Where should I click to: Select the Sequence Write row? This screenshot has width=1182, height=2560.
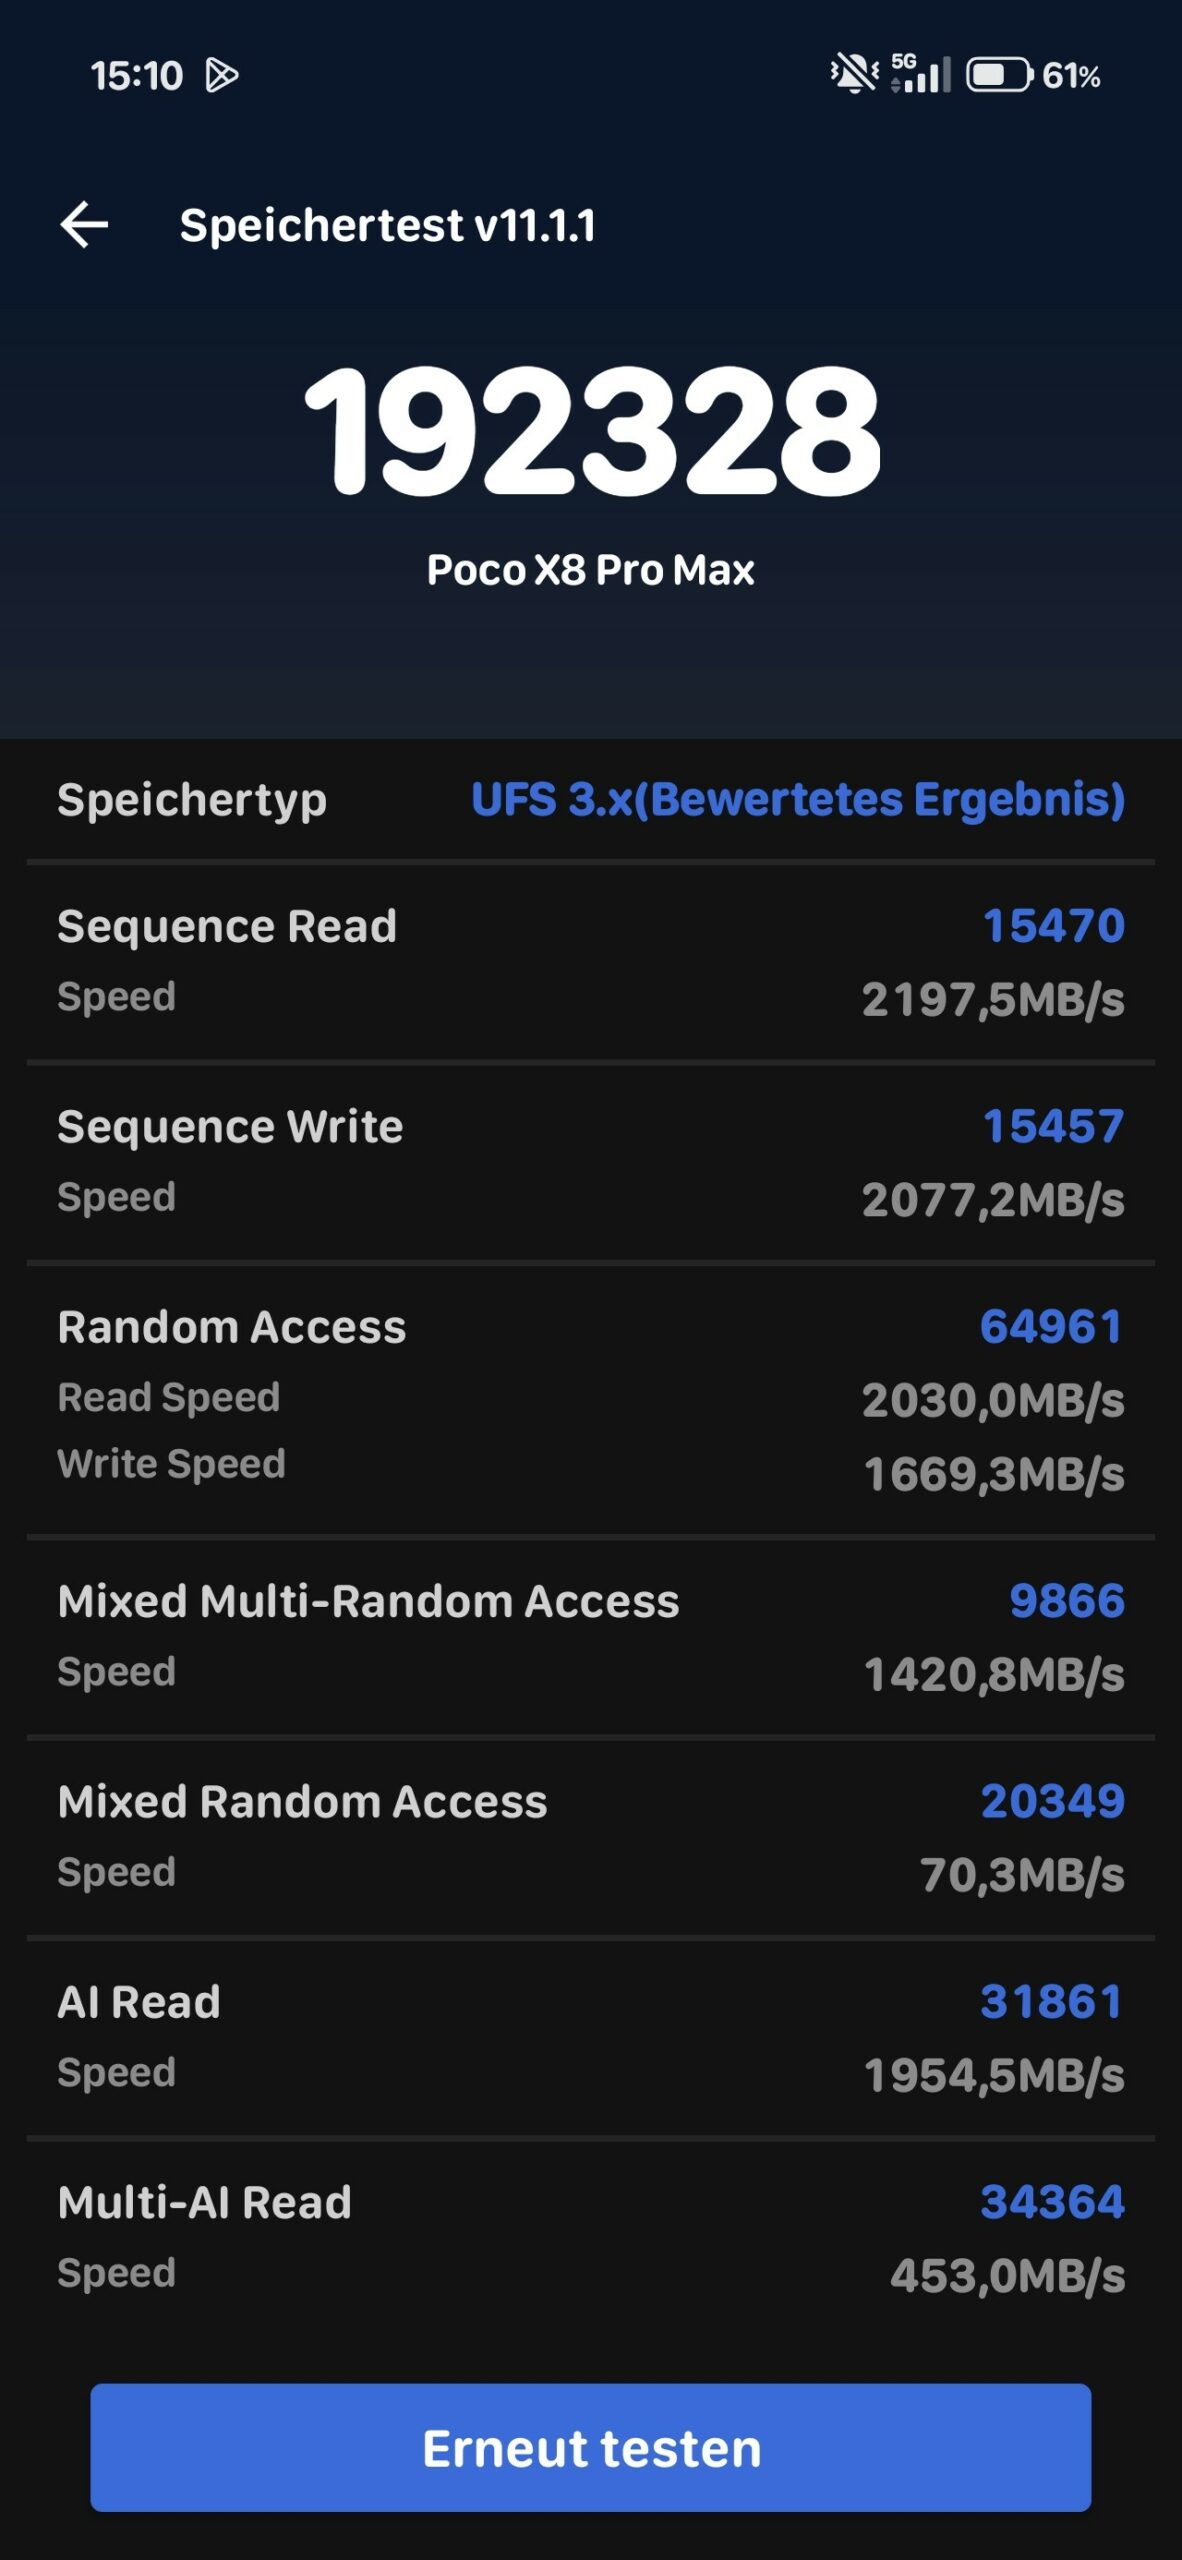(x=591, y=1163)
